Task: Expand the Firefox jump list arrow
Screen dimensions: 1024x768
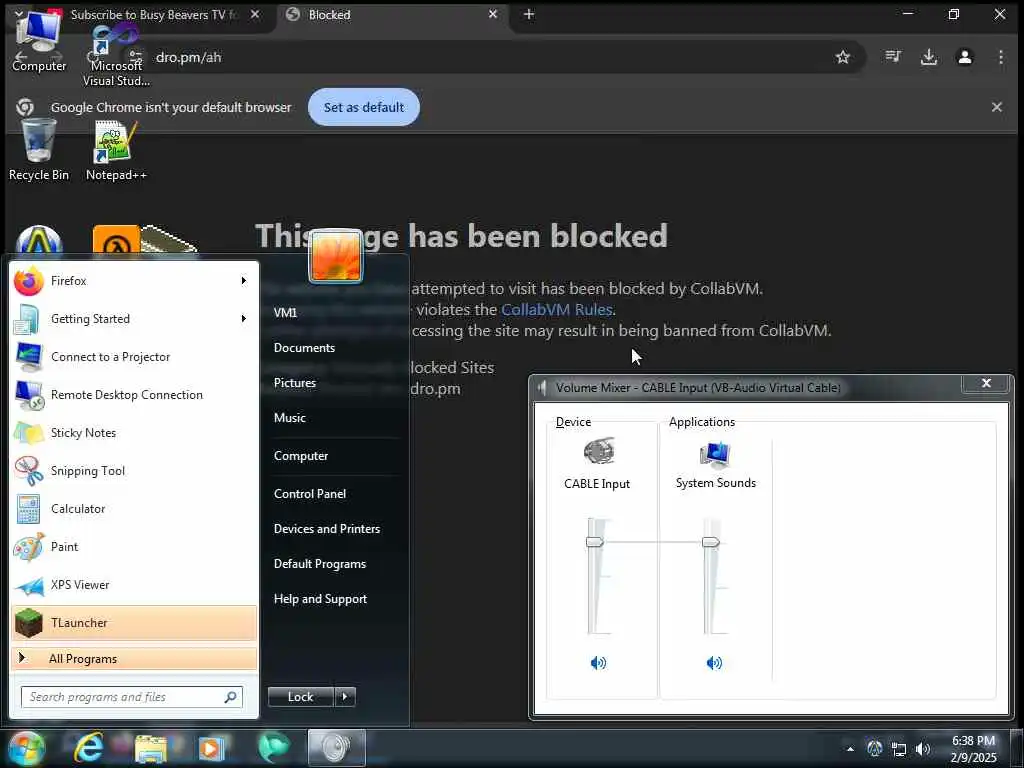Action: 244,281
